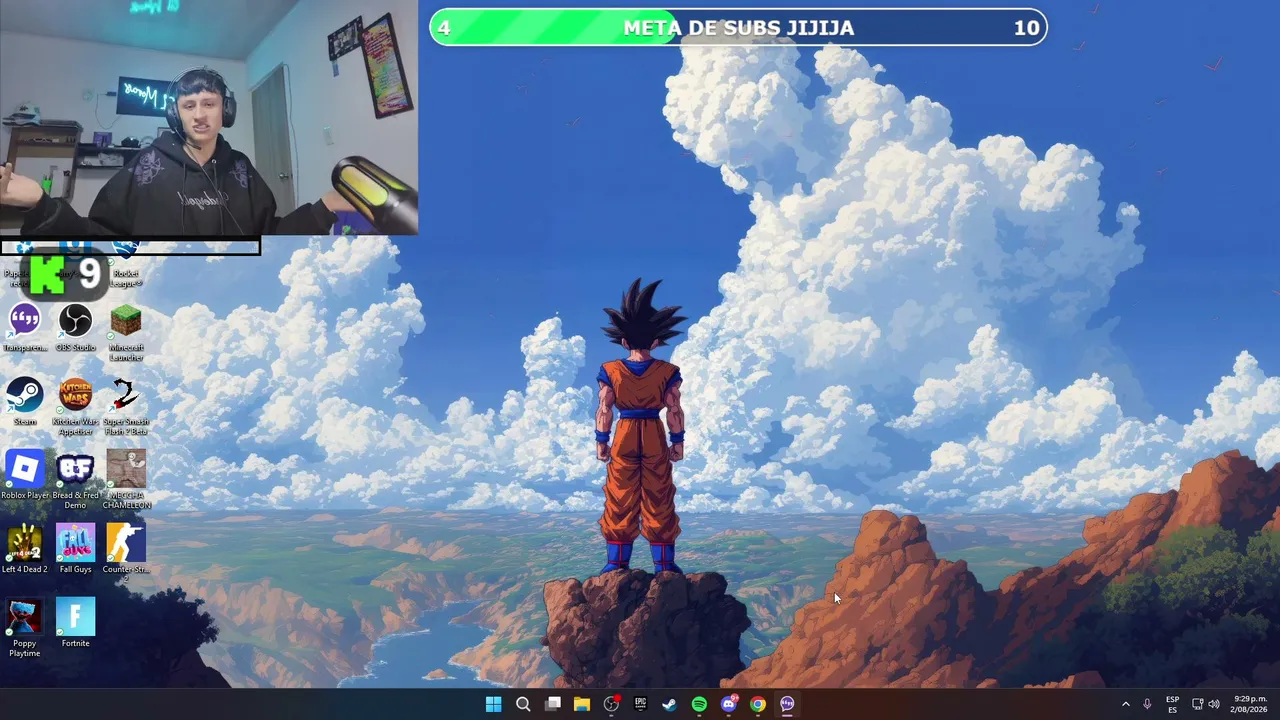Open File Explorer from the taskbar
1280x720 pixels.
tap(582, 704)
